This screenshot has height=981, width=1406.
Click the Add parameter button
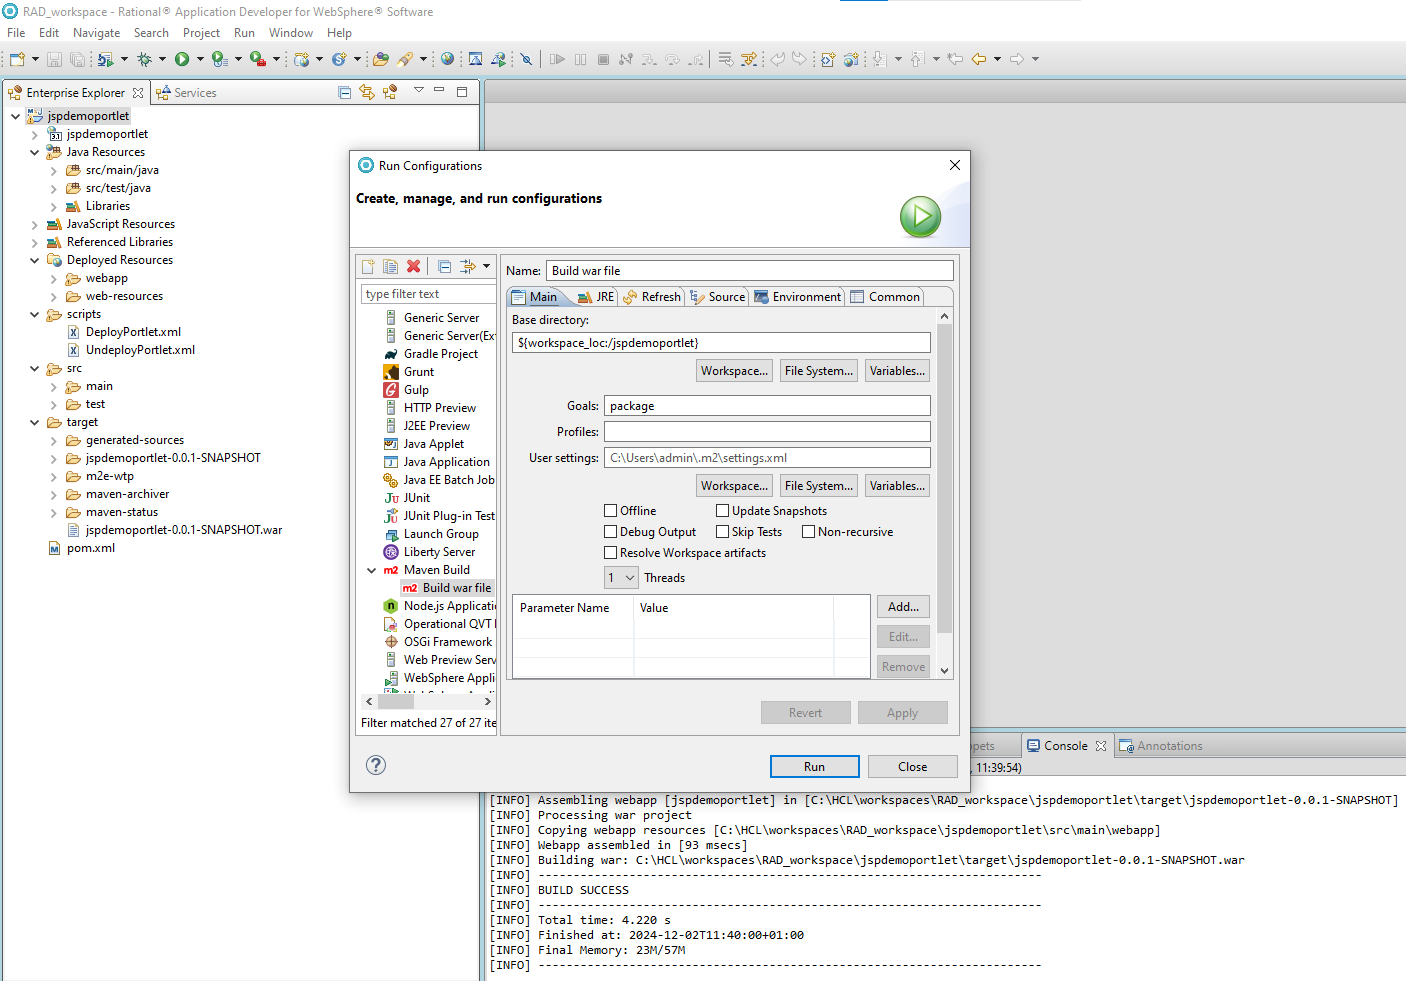(x=904, y=607)
